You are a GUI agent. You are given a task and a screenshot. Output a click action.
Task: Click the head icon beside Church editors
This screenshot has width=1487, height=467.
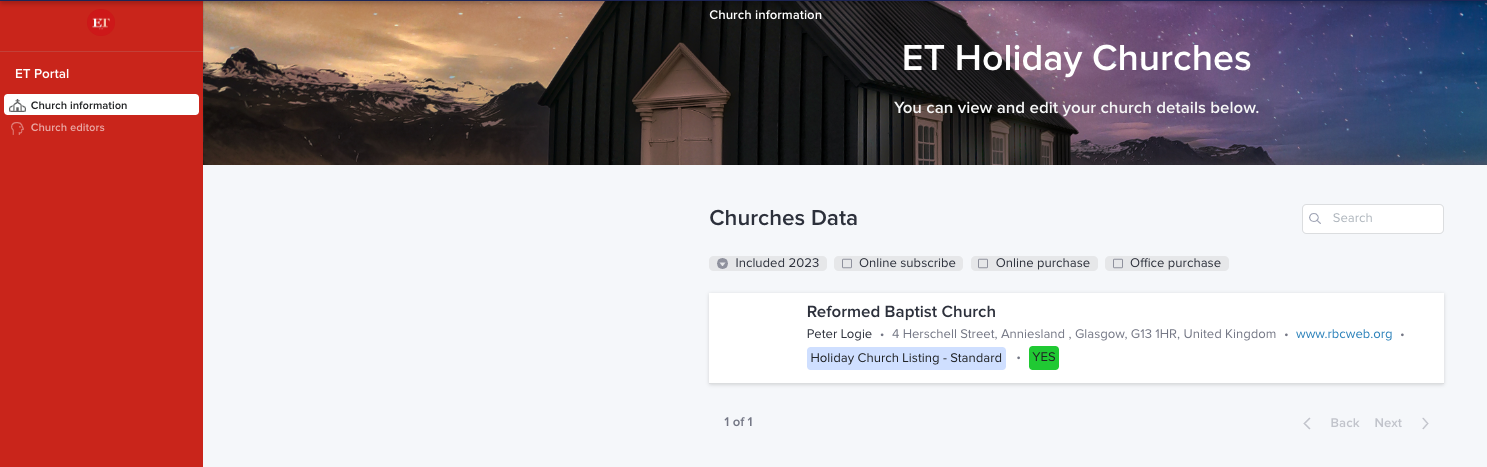click(x=17, y=128)
